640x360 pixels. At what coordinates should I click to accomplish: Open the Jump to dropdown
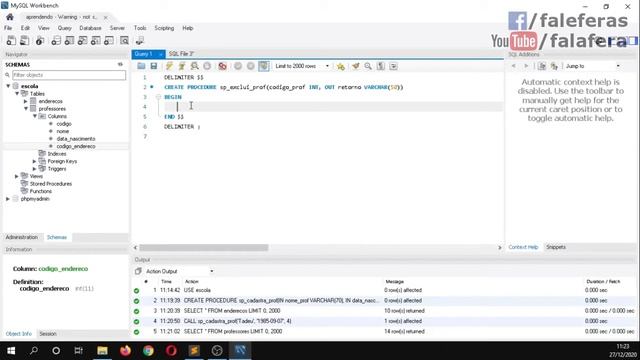[593, 66]
